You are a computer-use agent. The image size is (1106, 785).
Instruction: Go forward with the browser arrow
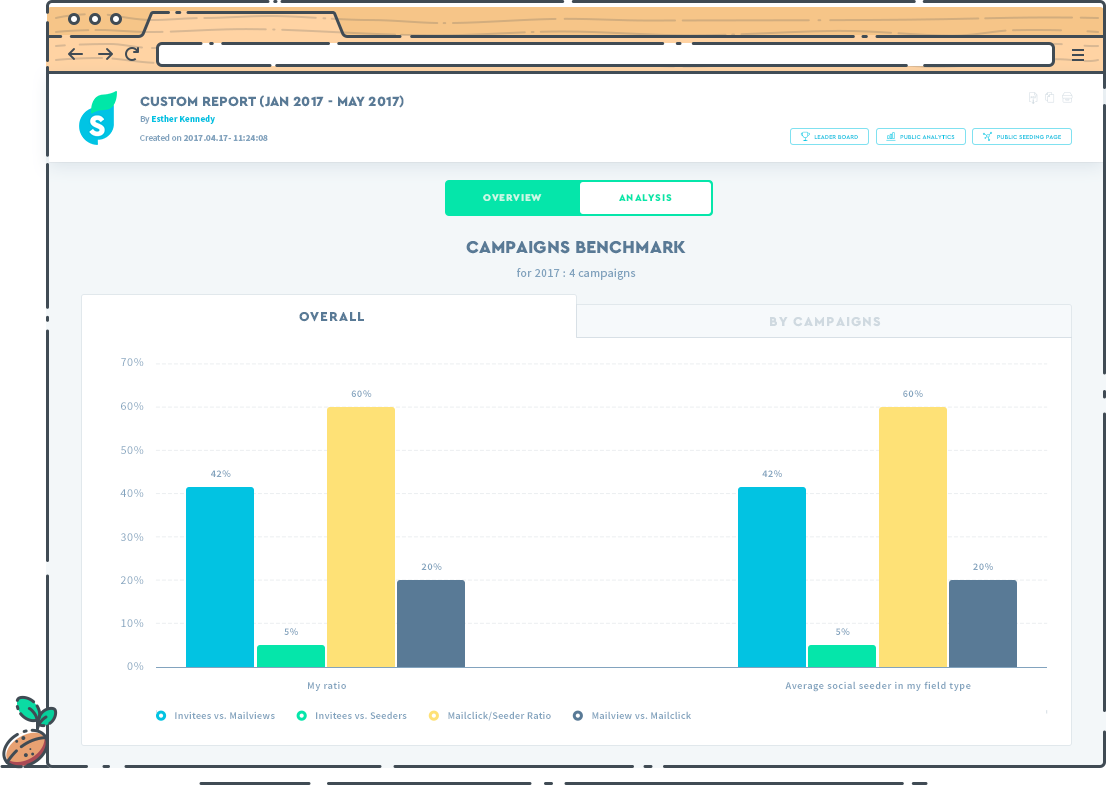point(105,54)
